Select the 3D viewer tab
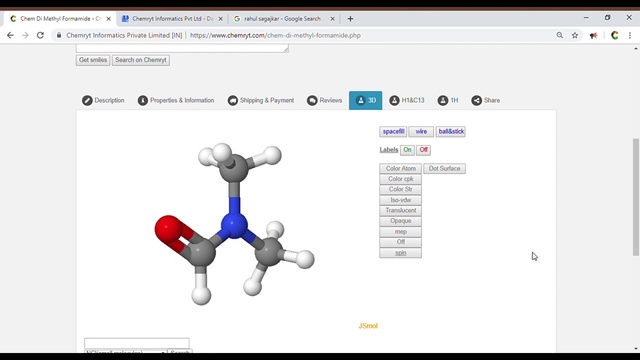This screenshot has width=640, height=360. [x=365, y=100]
